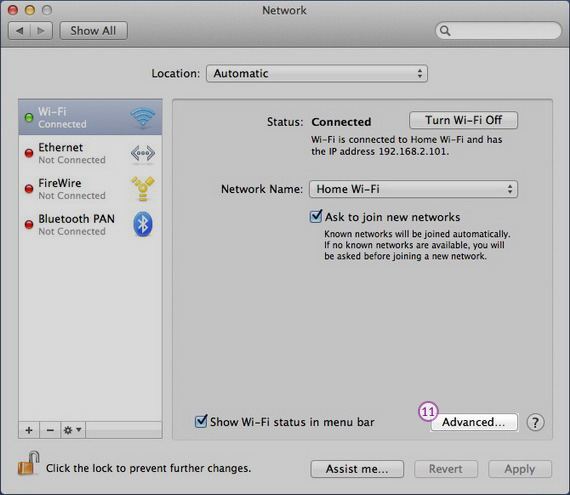The width and height of the screenshot is (570, 495).
Task: Close the Network window
Action: tap(13, 10)
